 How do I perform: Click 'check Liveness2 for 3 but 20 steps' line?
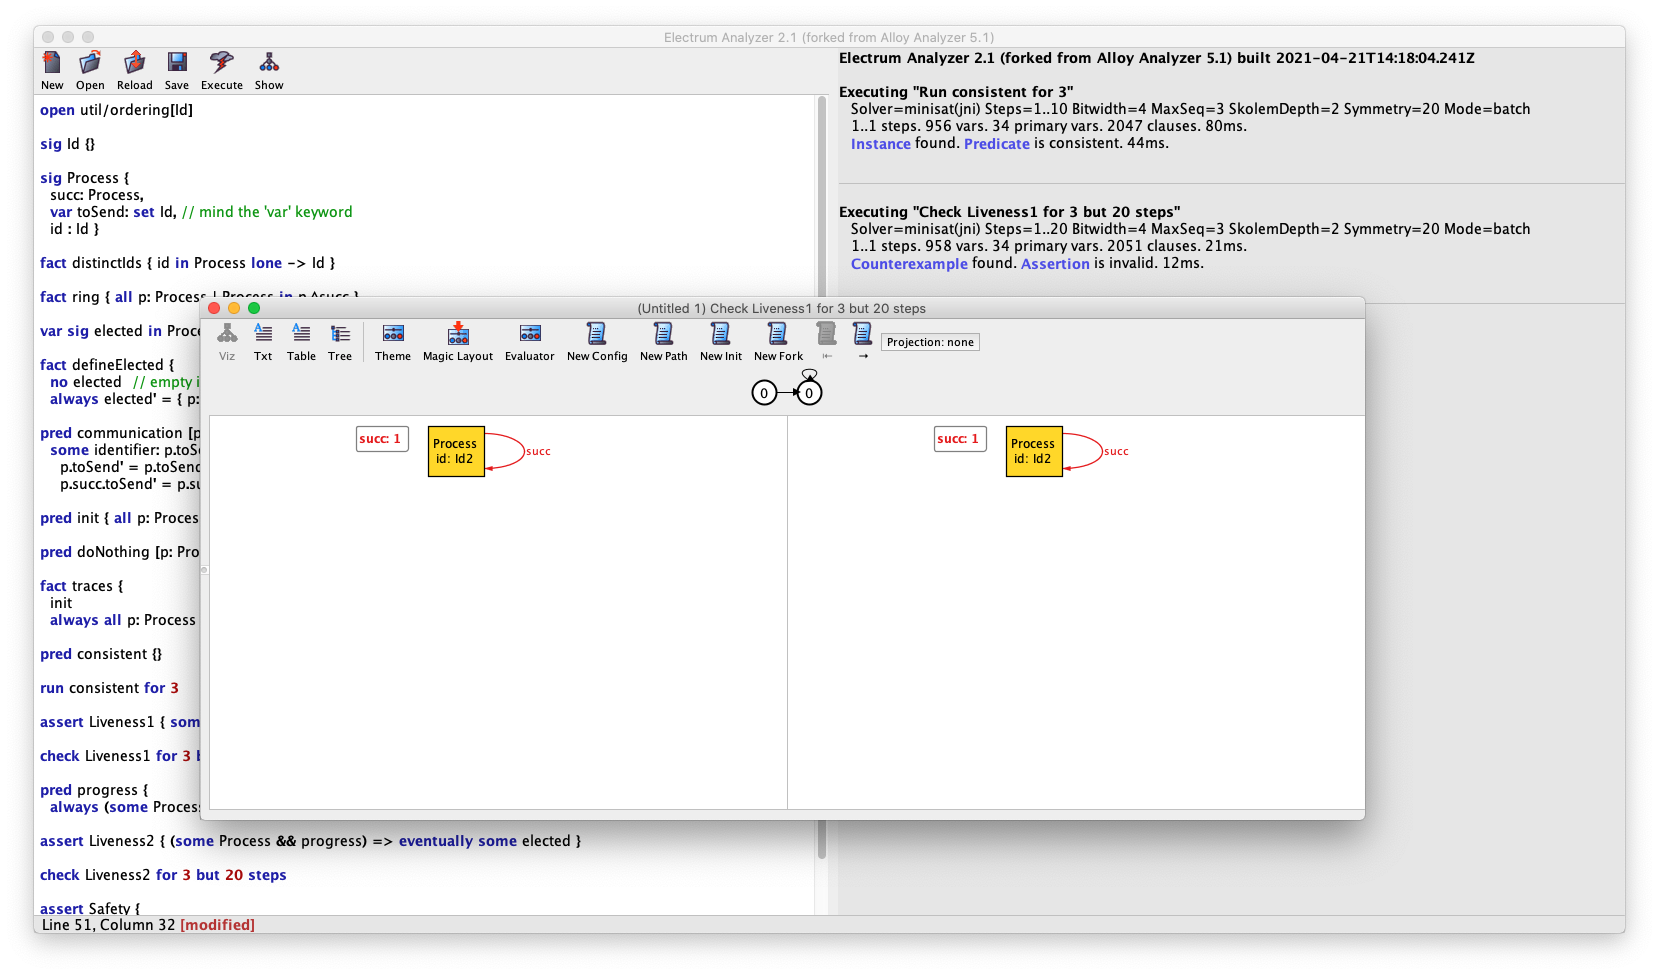pyautogui.click(x=163, y=875)
